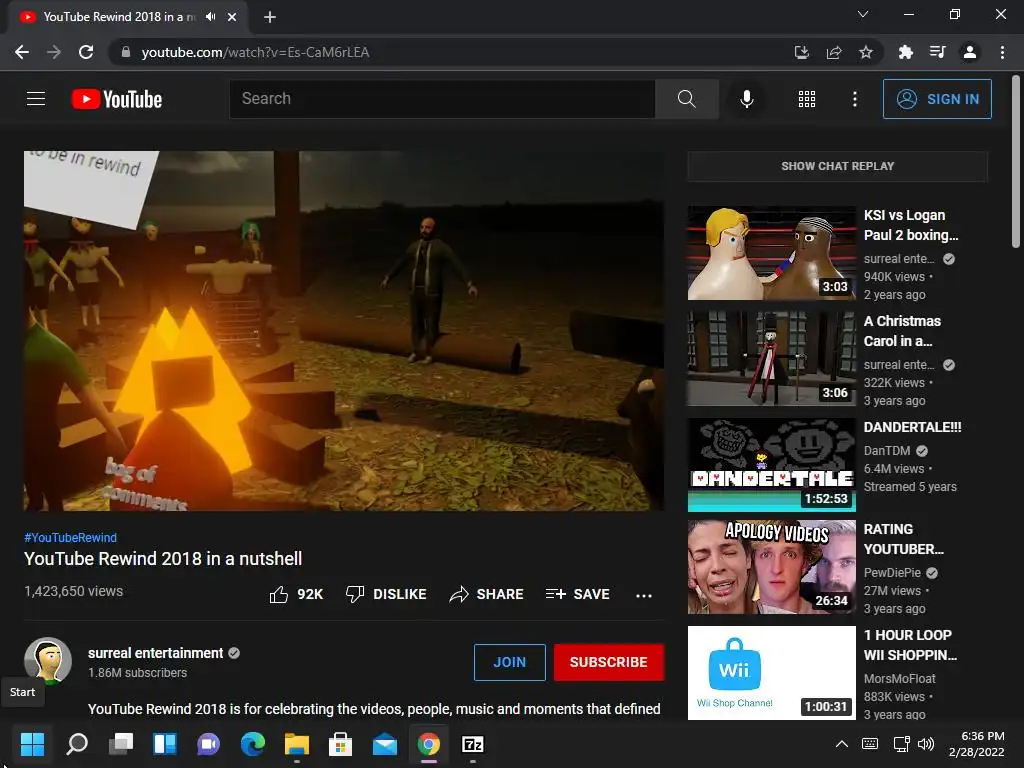
Task: Start voice search with microphone icon
Action: 746,99
